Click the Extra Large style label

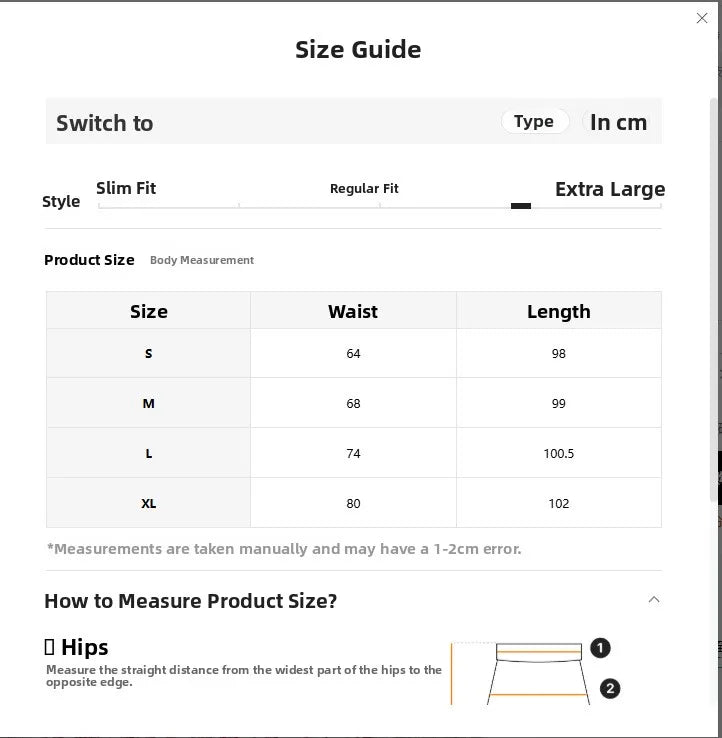point(610,189)
